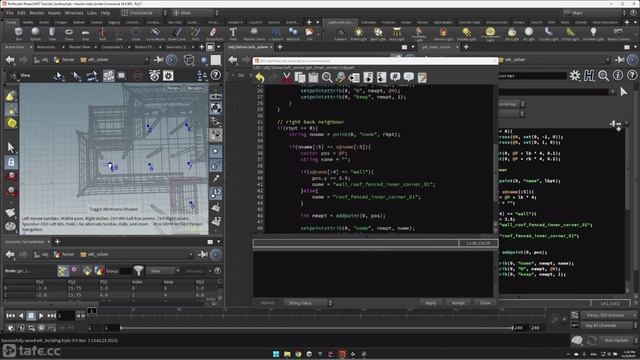The image size is (640, 360).
Task: Toggle detail attribute view in spreadsheet
Action: tap(99, 271)
